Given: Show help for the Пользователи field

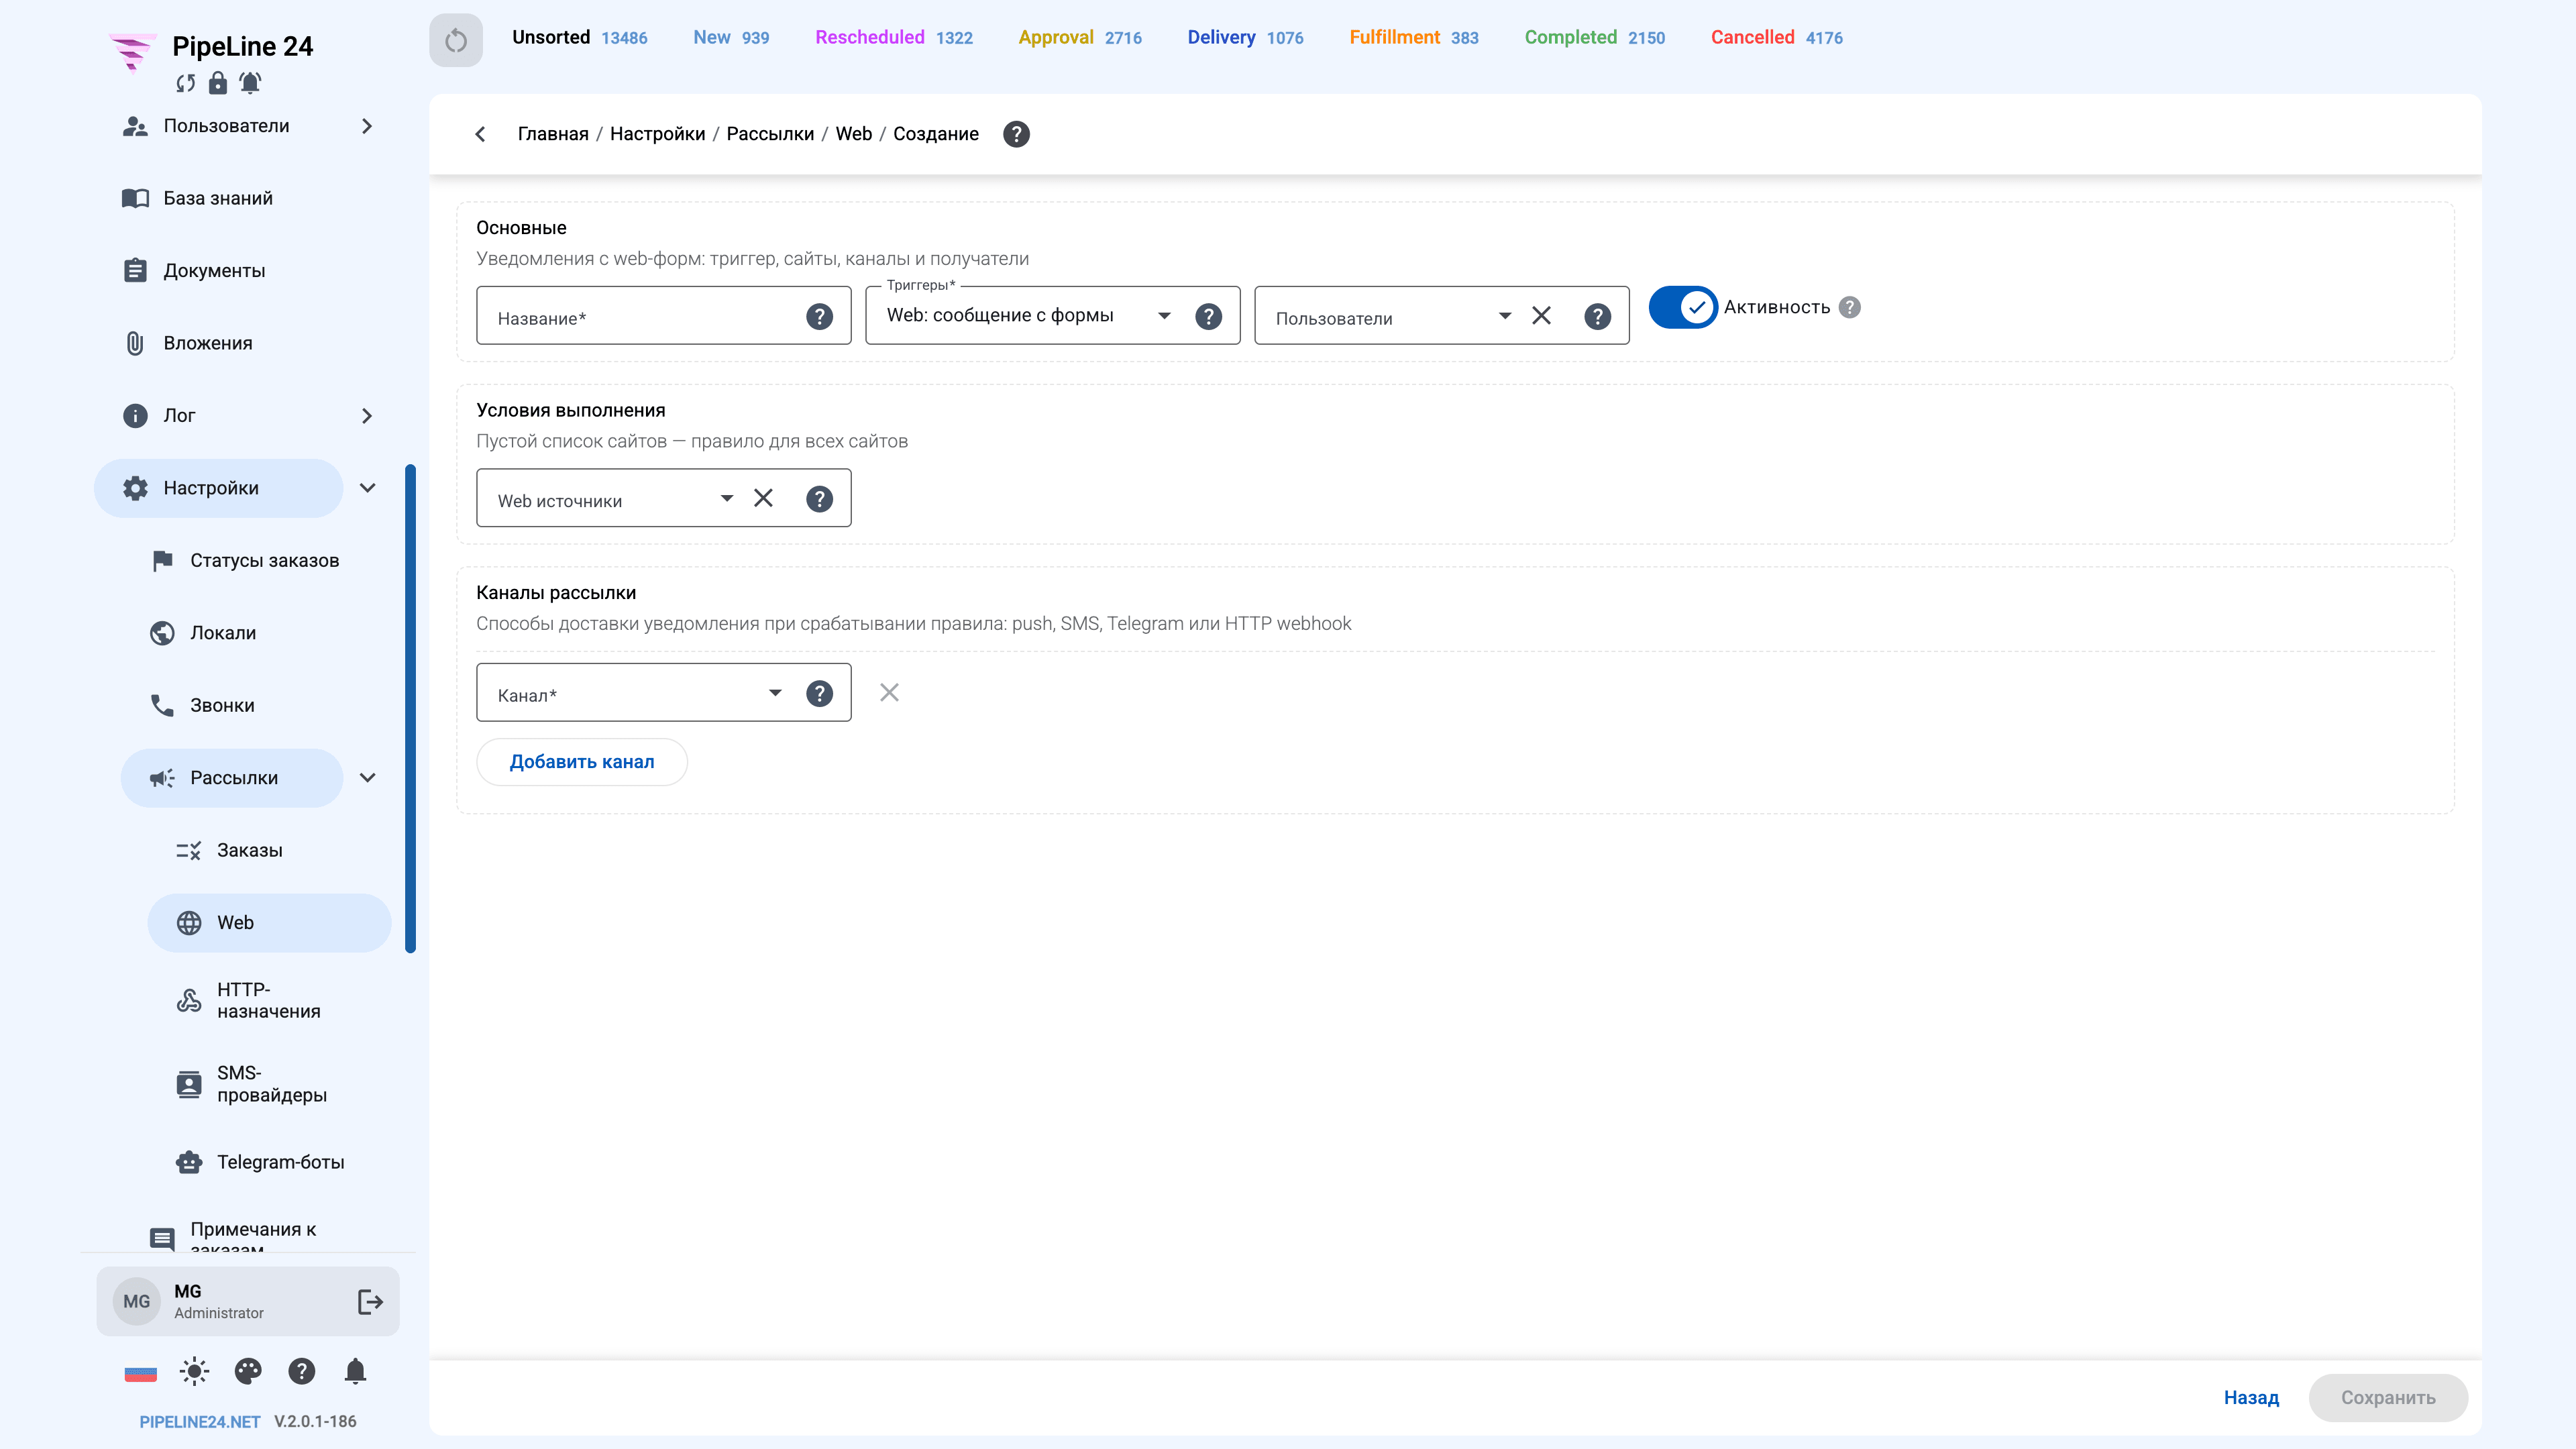Looking at the screenshot, I should (1597, 317).
